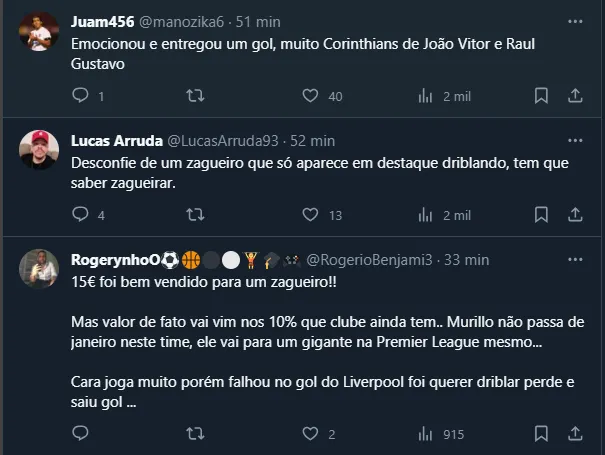Screen dimensions: 605x455
Task: Retweet Juam456's post
Action: pos(197,96)
